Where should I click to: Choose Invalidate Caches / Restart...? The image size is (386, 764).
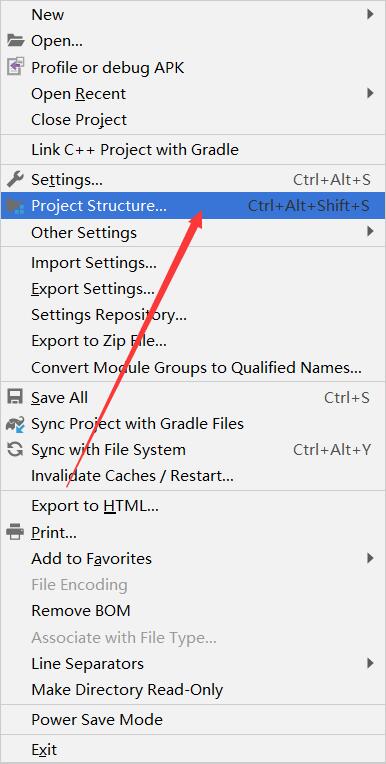pyautogui.click(x=193, y=476)
